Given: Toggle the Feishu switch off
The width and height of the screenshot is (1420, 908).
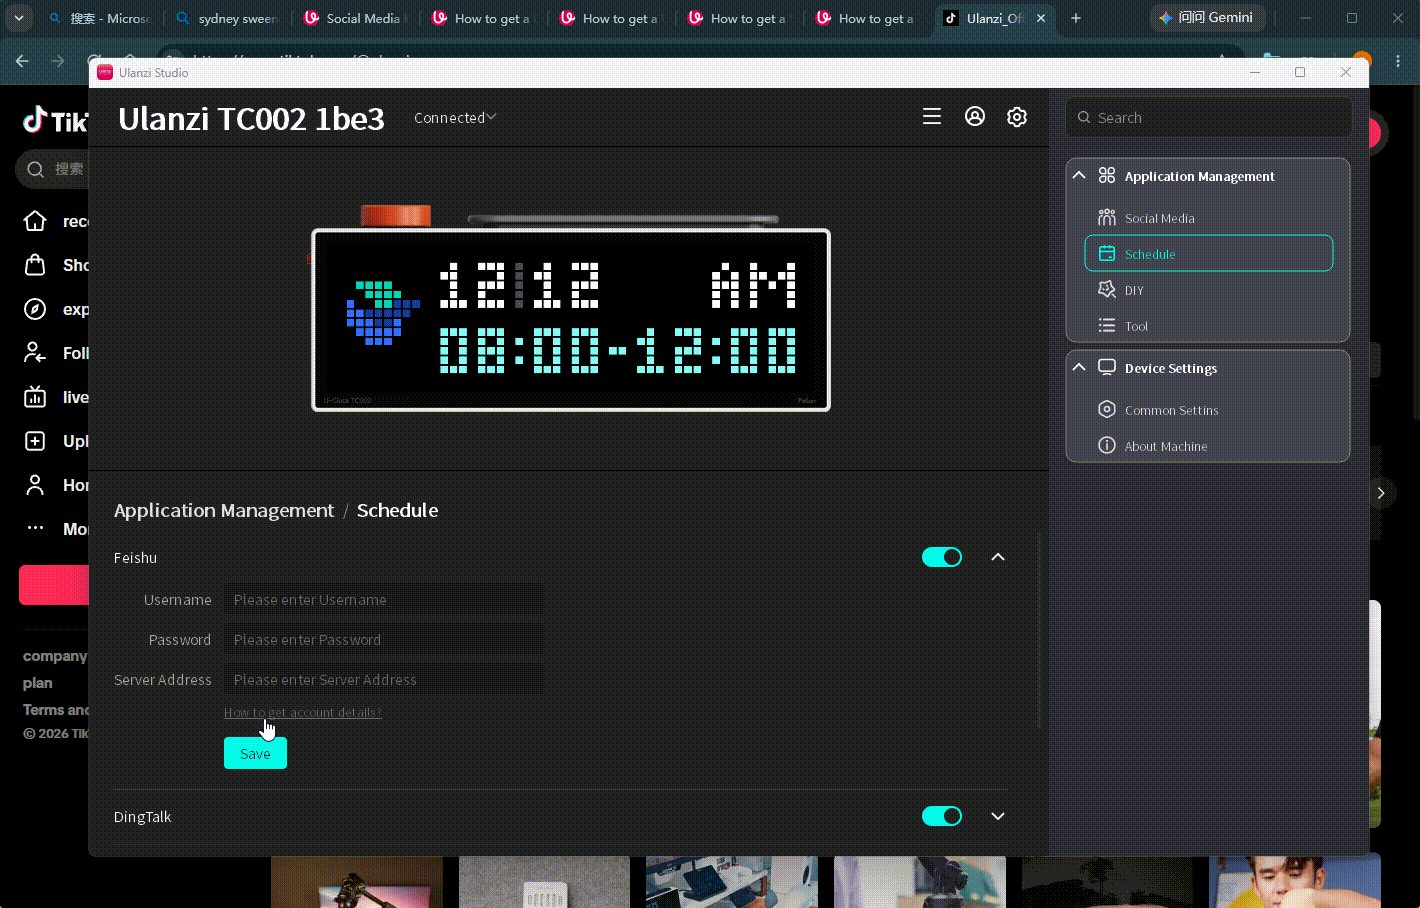Looking at the screenshot, I should point(942,557).
